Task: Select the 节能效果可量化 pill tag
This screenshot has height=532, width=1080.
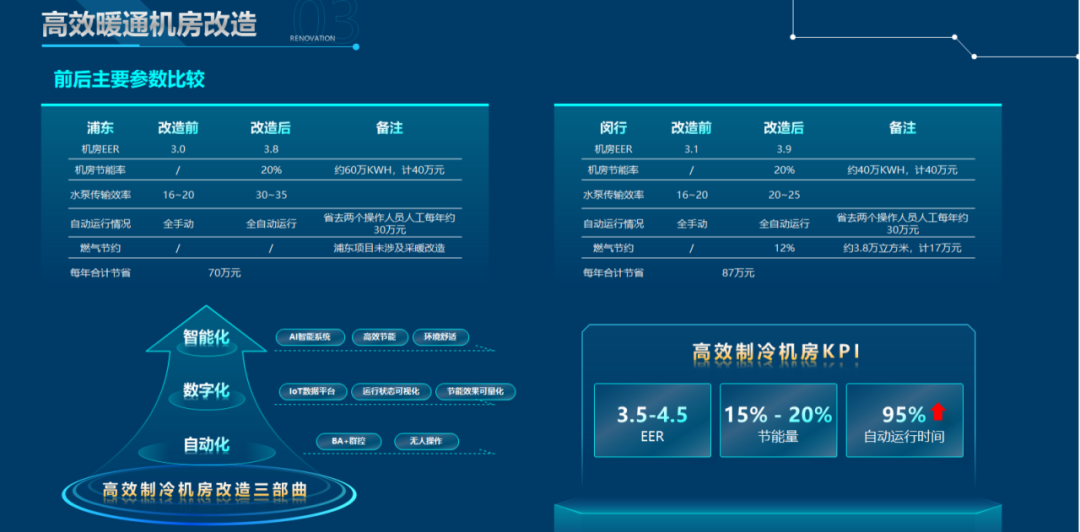Action: coord(475,391)
